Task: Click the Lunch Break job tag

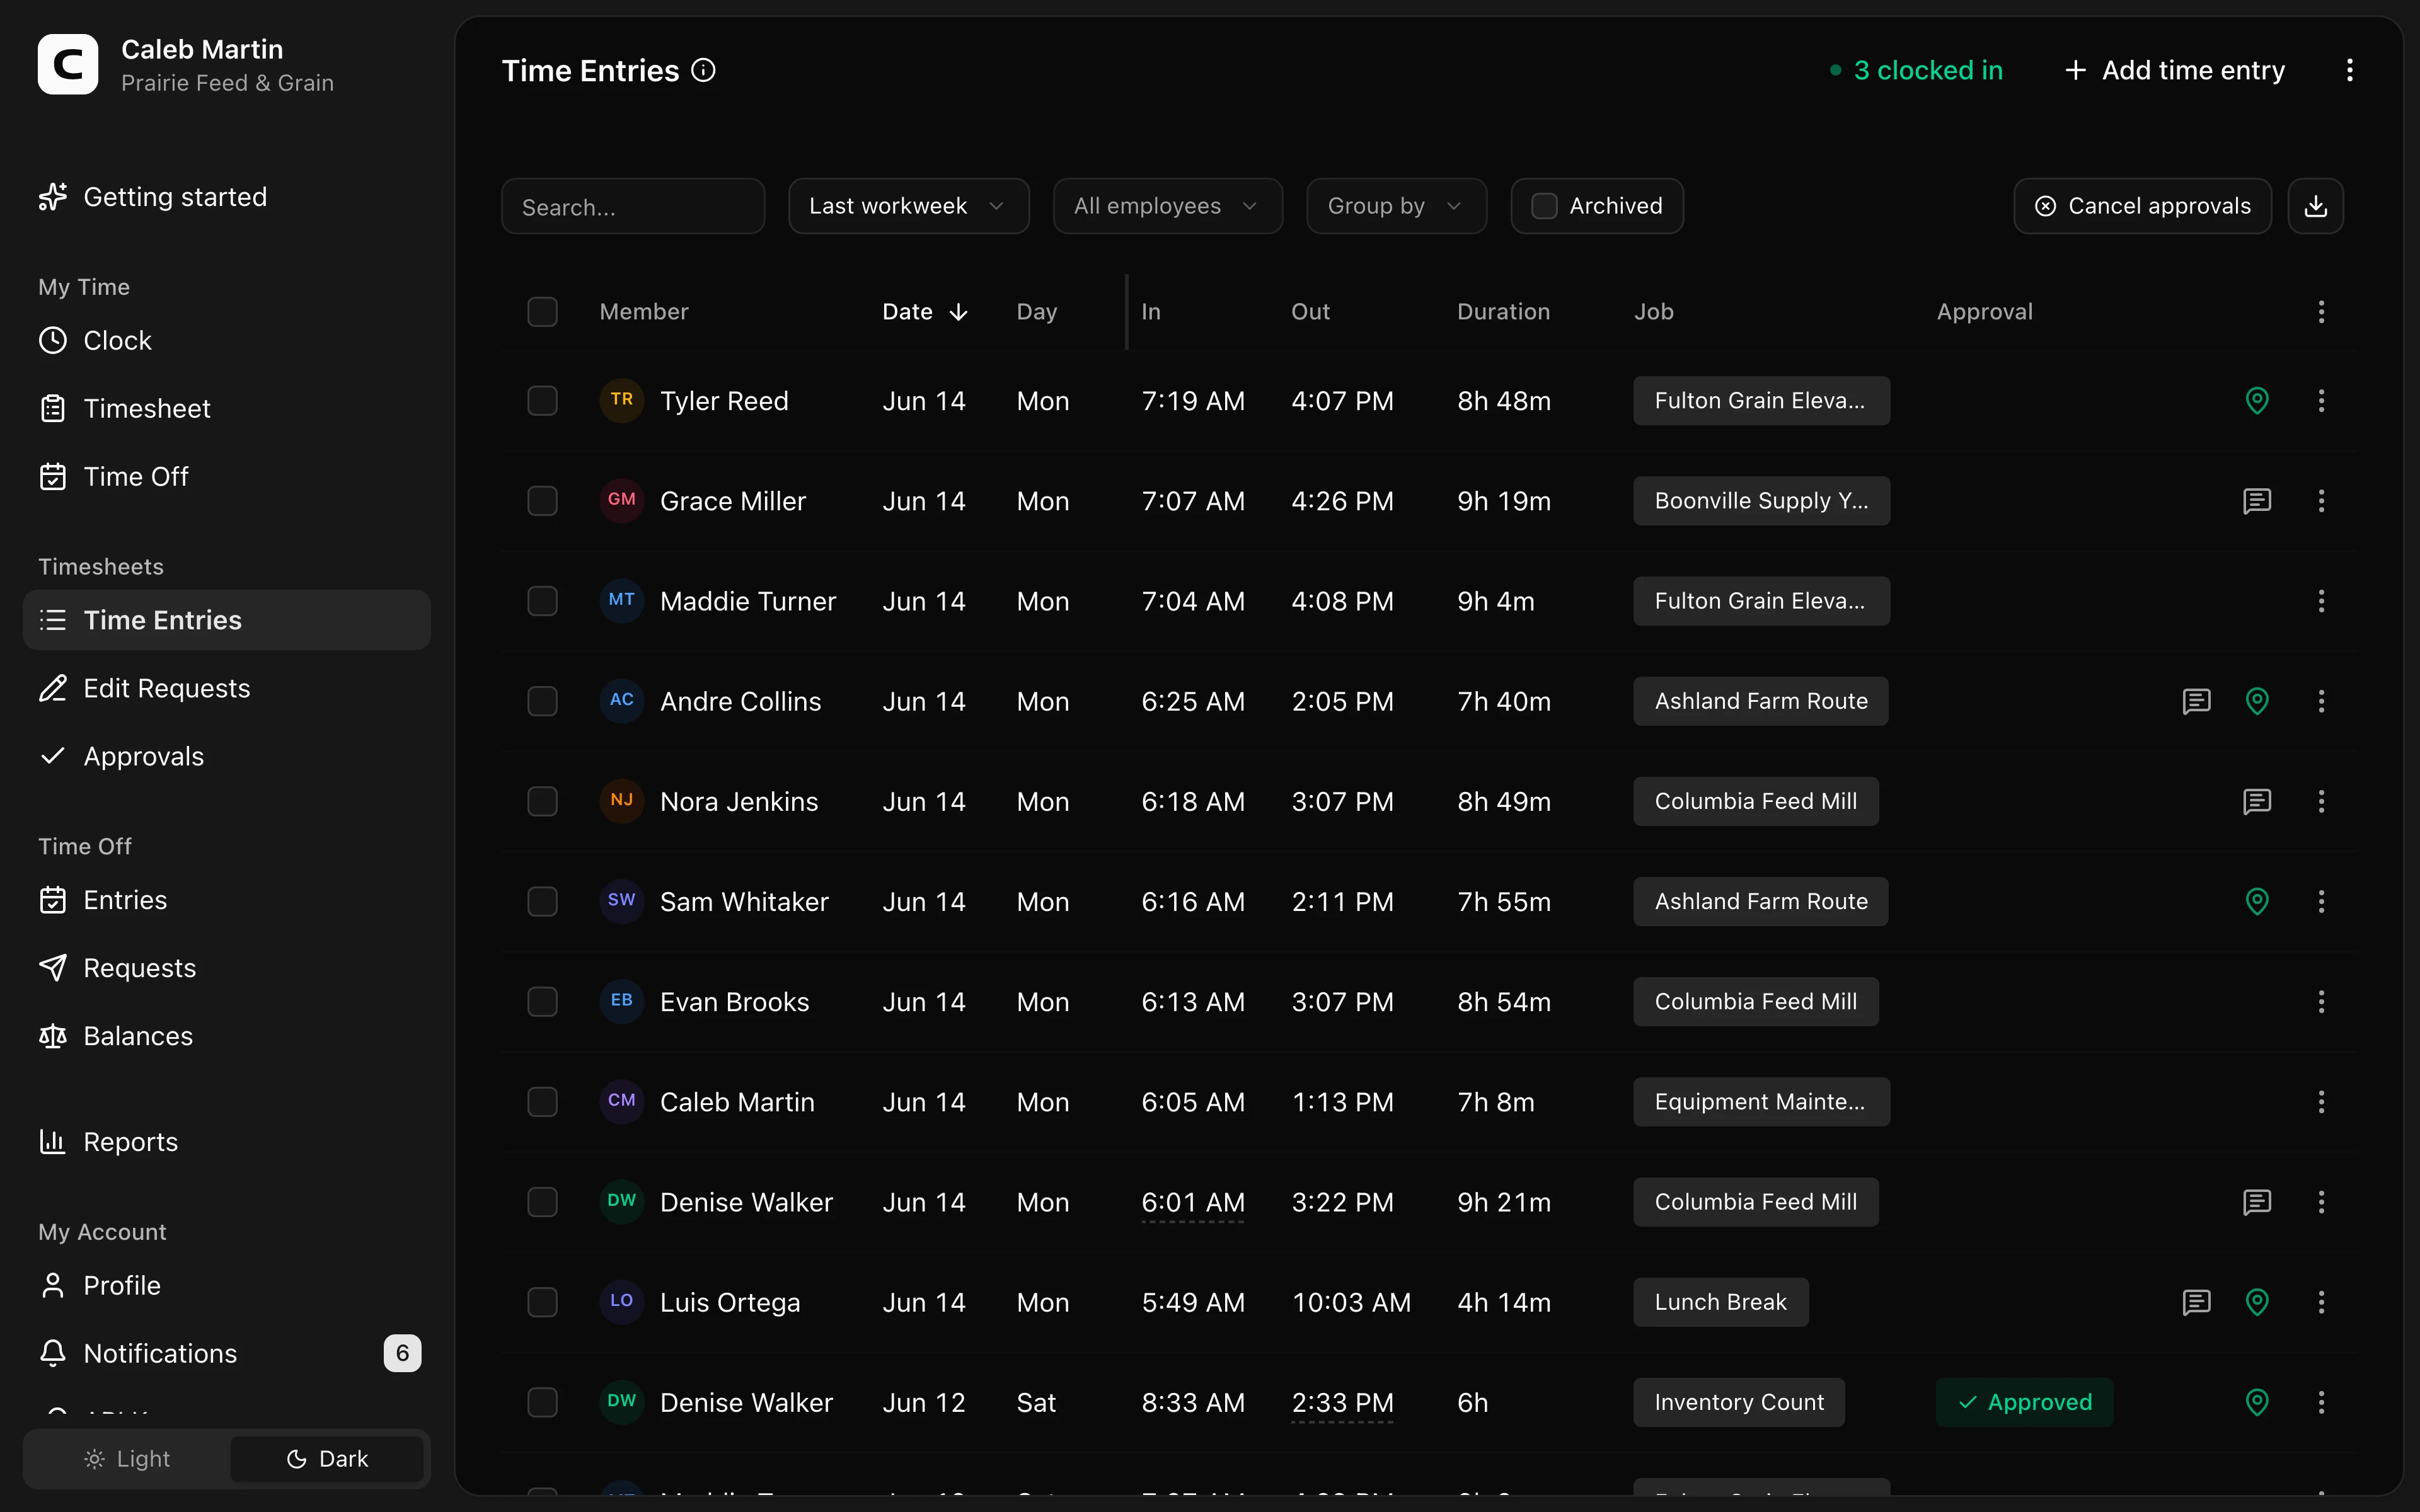Action: 1720,1302
